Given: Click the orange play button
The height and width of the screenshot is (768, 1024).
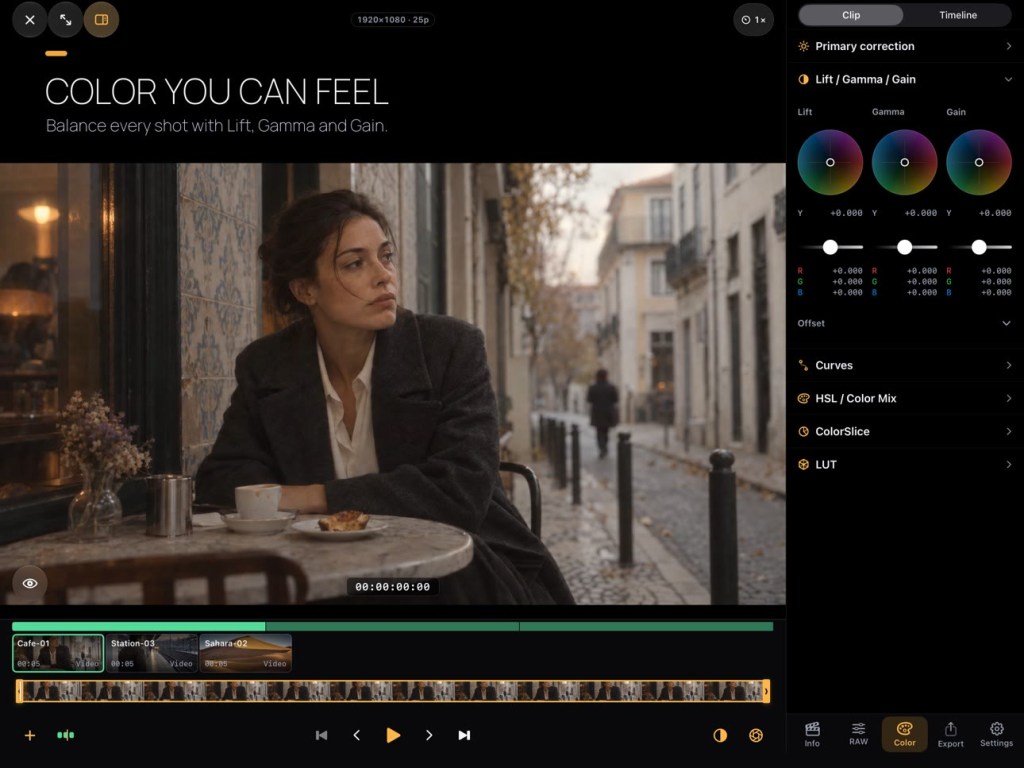Looking at the screenshot, I should 393,735.
